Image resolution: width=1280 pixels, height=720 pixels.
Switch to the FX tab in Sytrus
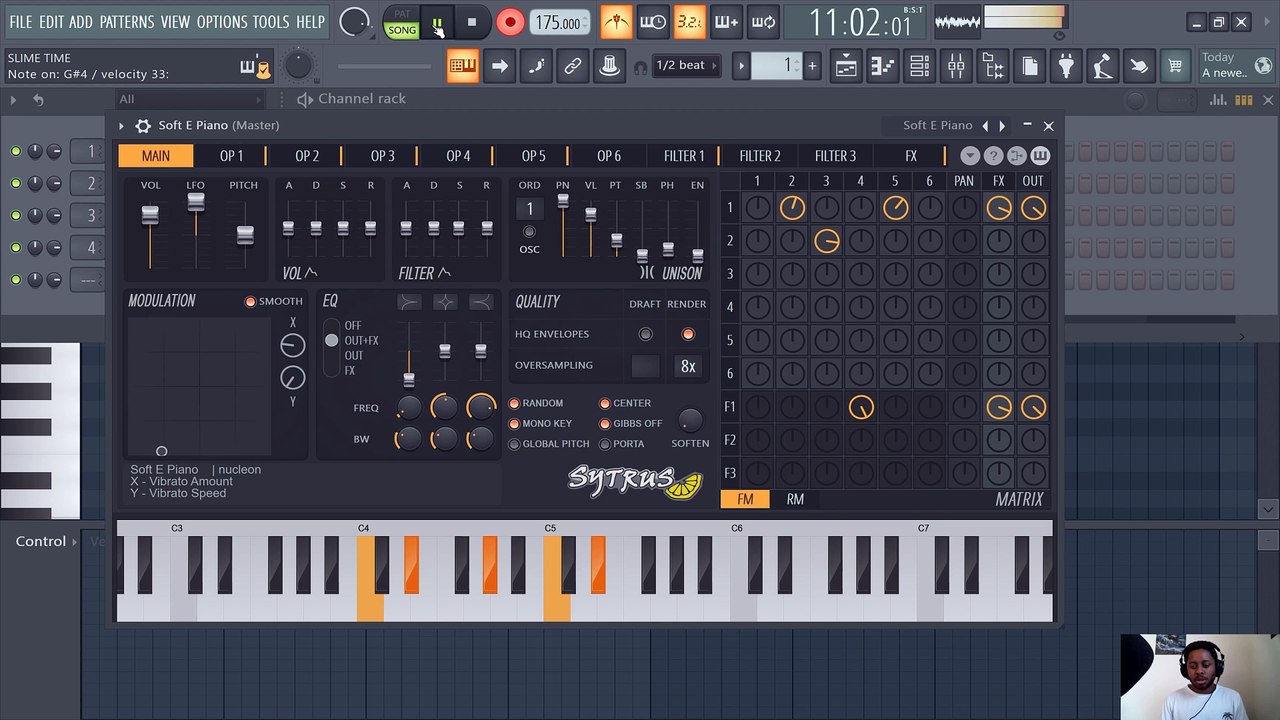click(911, 156)
